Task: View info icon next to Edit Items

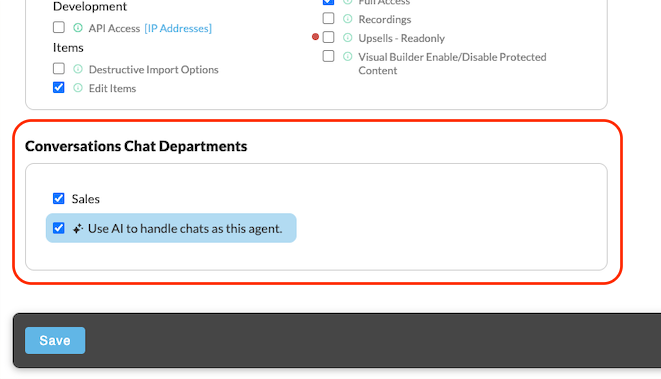Action: tap(78, 88)
